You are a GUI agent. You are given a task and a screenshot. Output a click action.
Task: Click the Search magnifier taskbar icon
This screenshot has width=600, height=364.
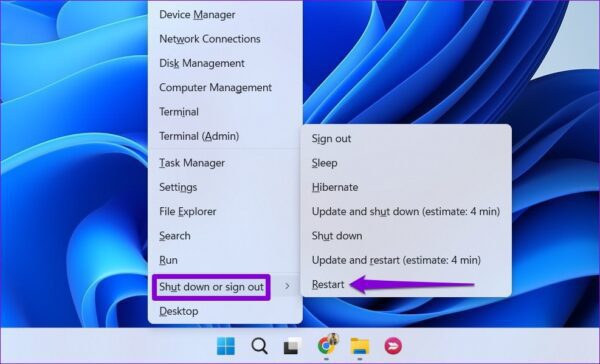(259, 346)
